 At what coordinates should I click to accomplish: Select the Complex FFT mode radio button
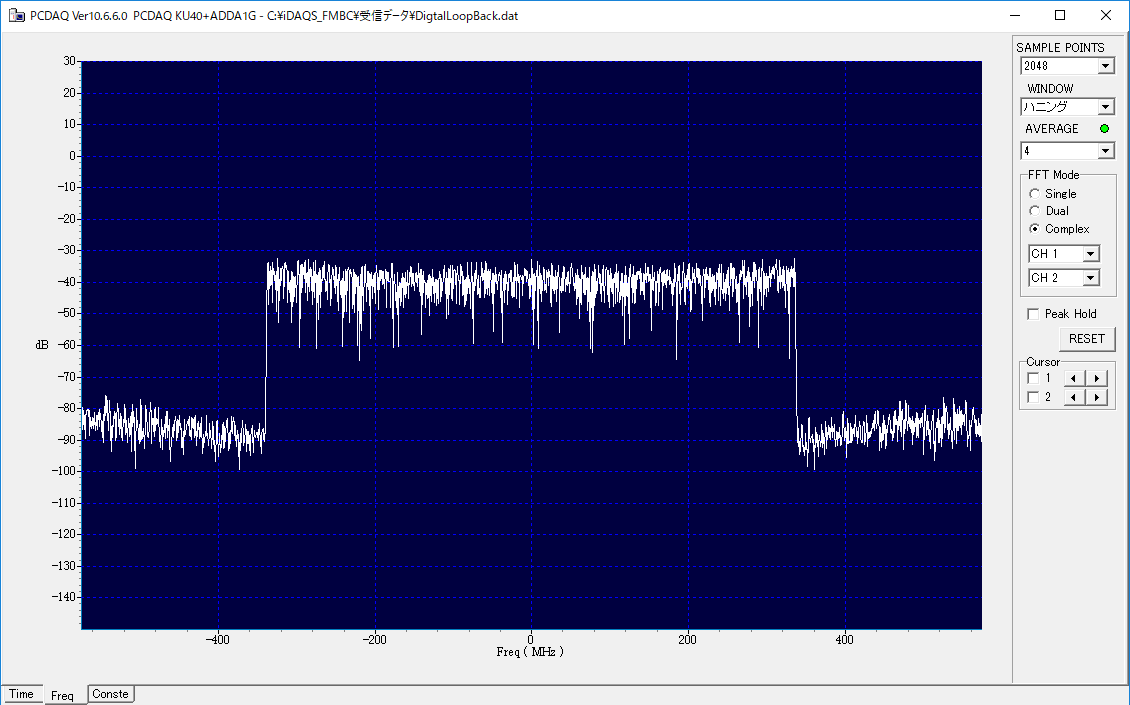click(1035, 229)
